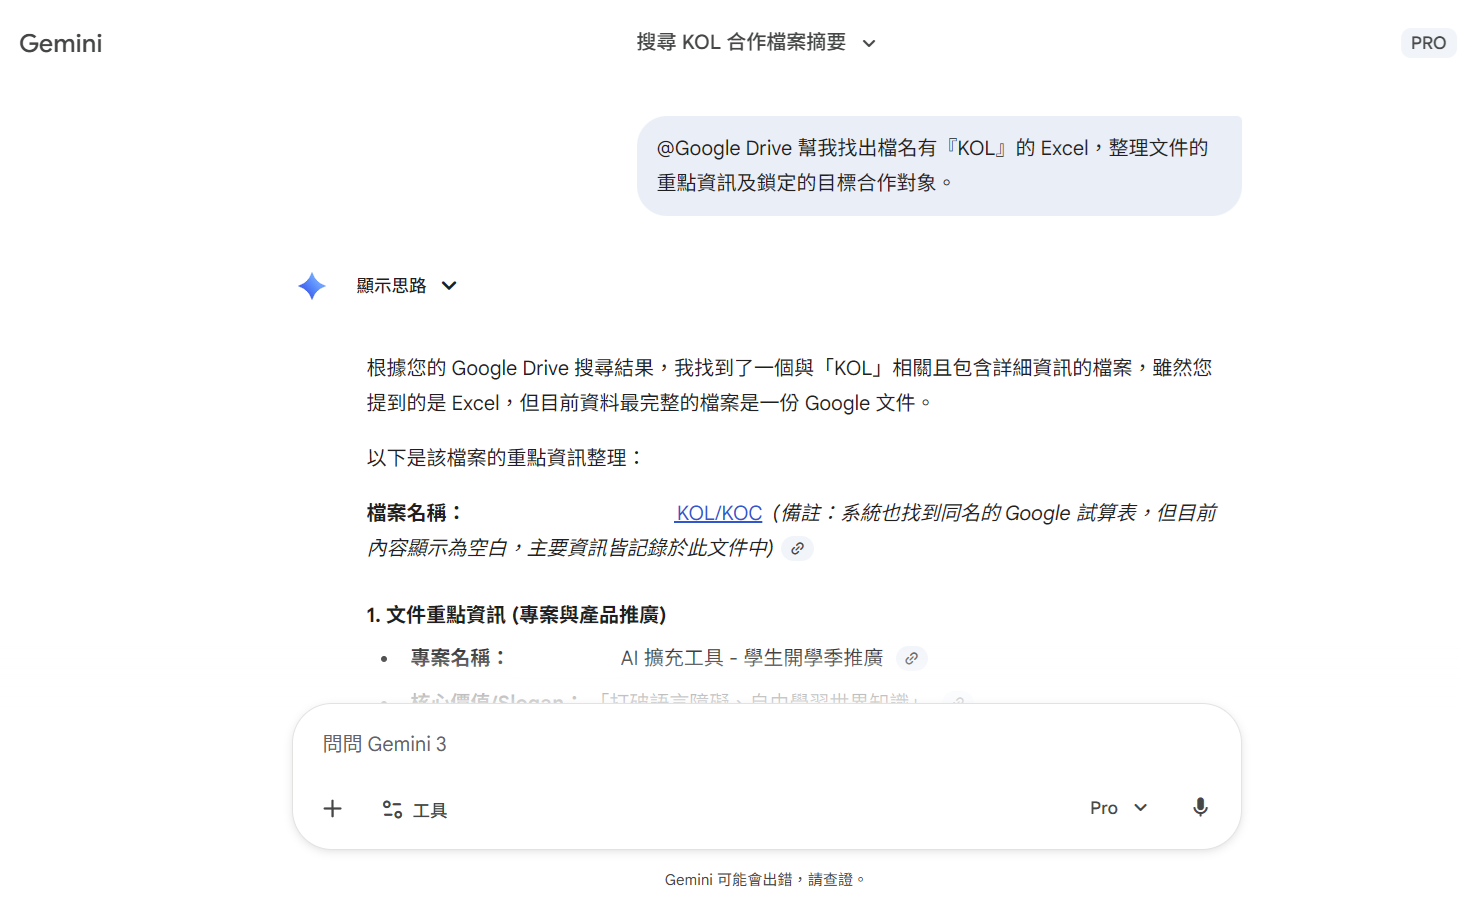Click the Gemini logo
The image size is (1461, 907).
61,43
